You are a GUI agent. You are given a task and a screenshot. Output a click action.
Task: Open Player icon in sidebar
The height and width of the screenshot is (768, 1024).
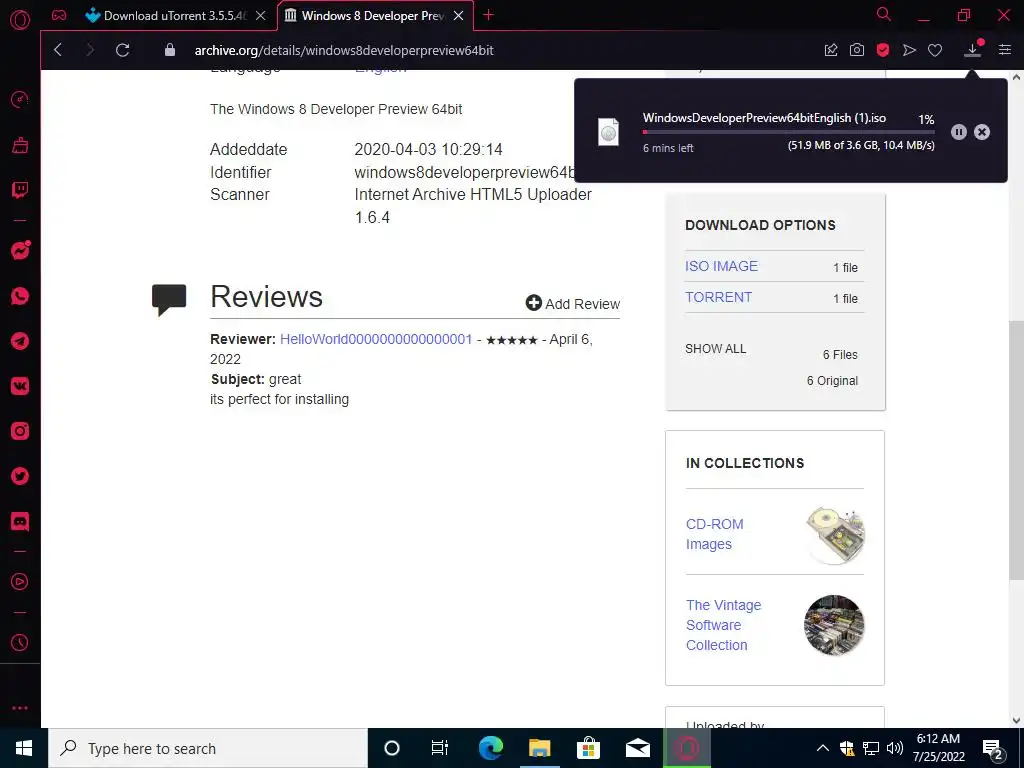click(x=20, y=581)
